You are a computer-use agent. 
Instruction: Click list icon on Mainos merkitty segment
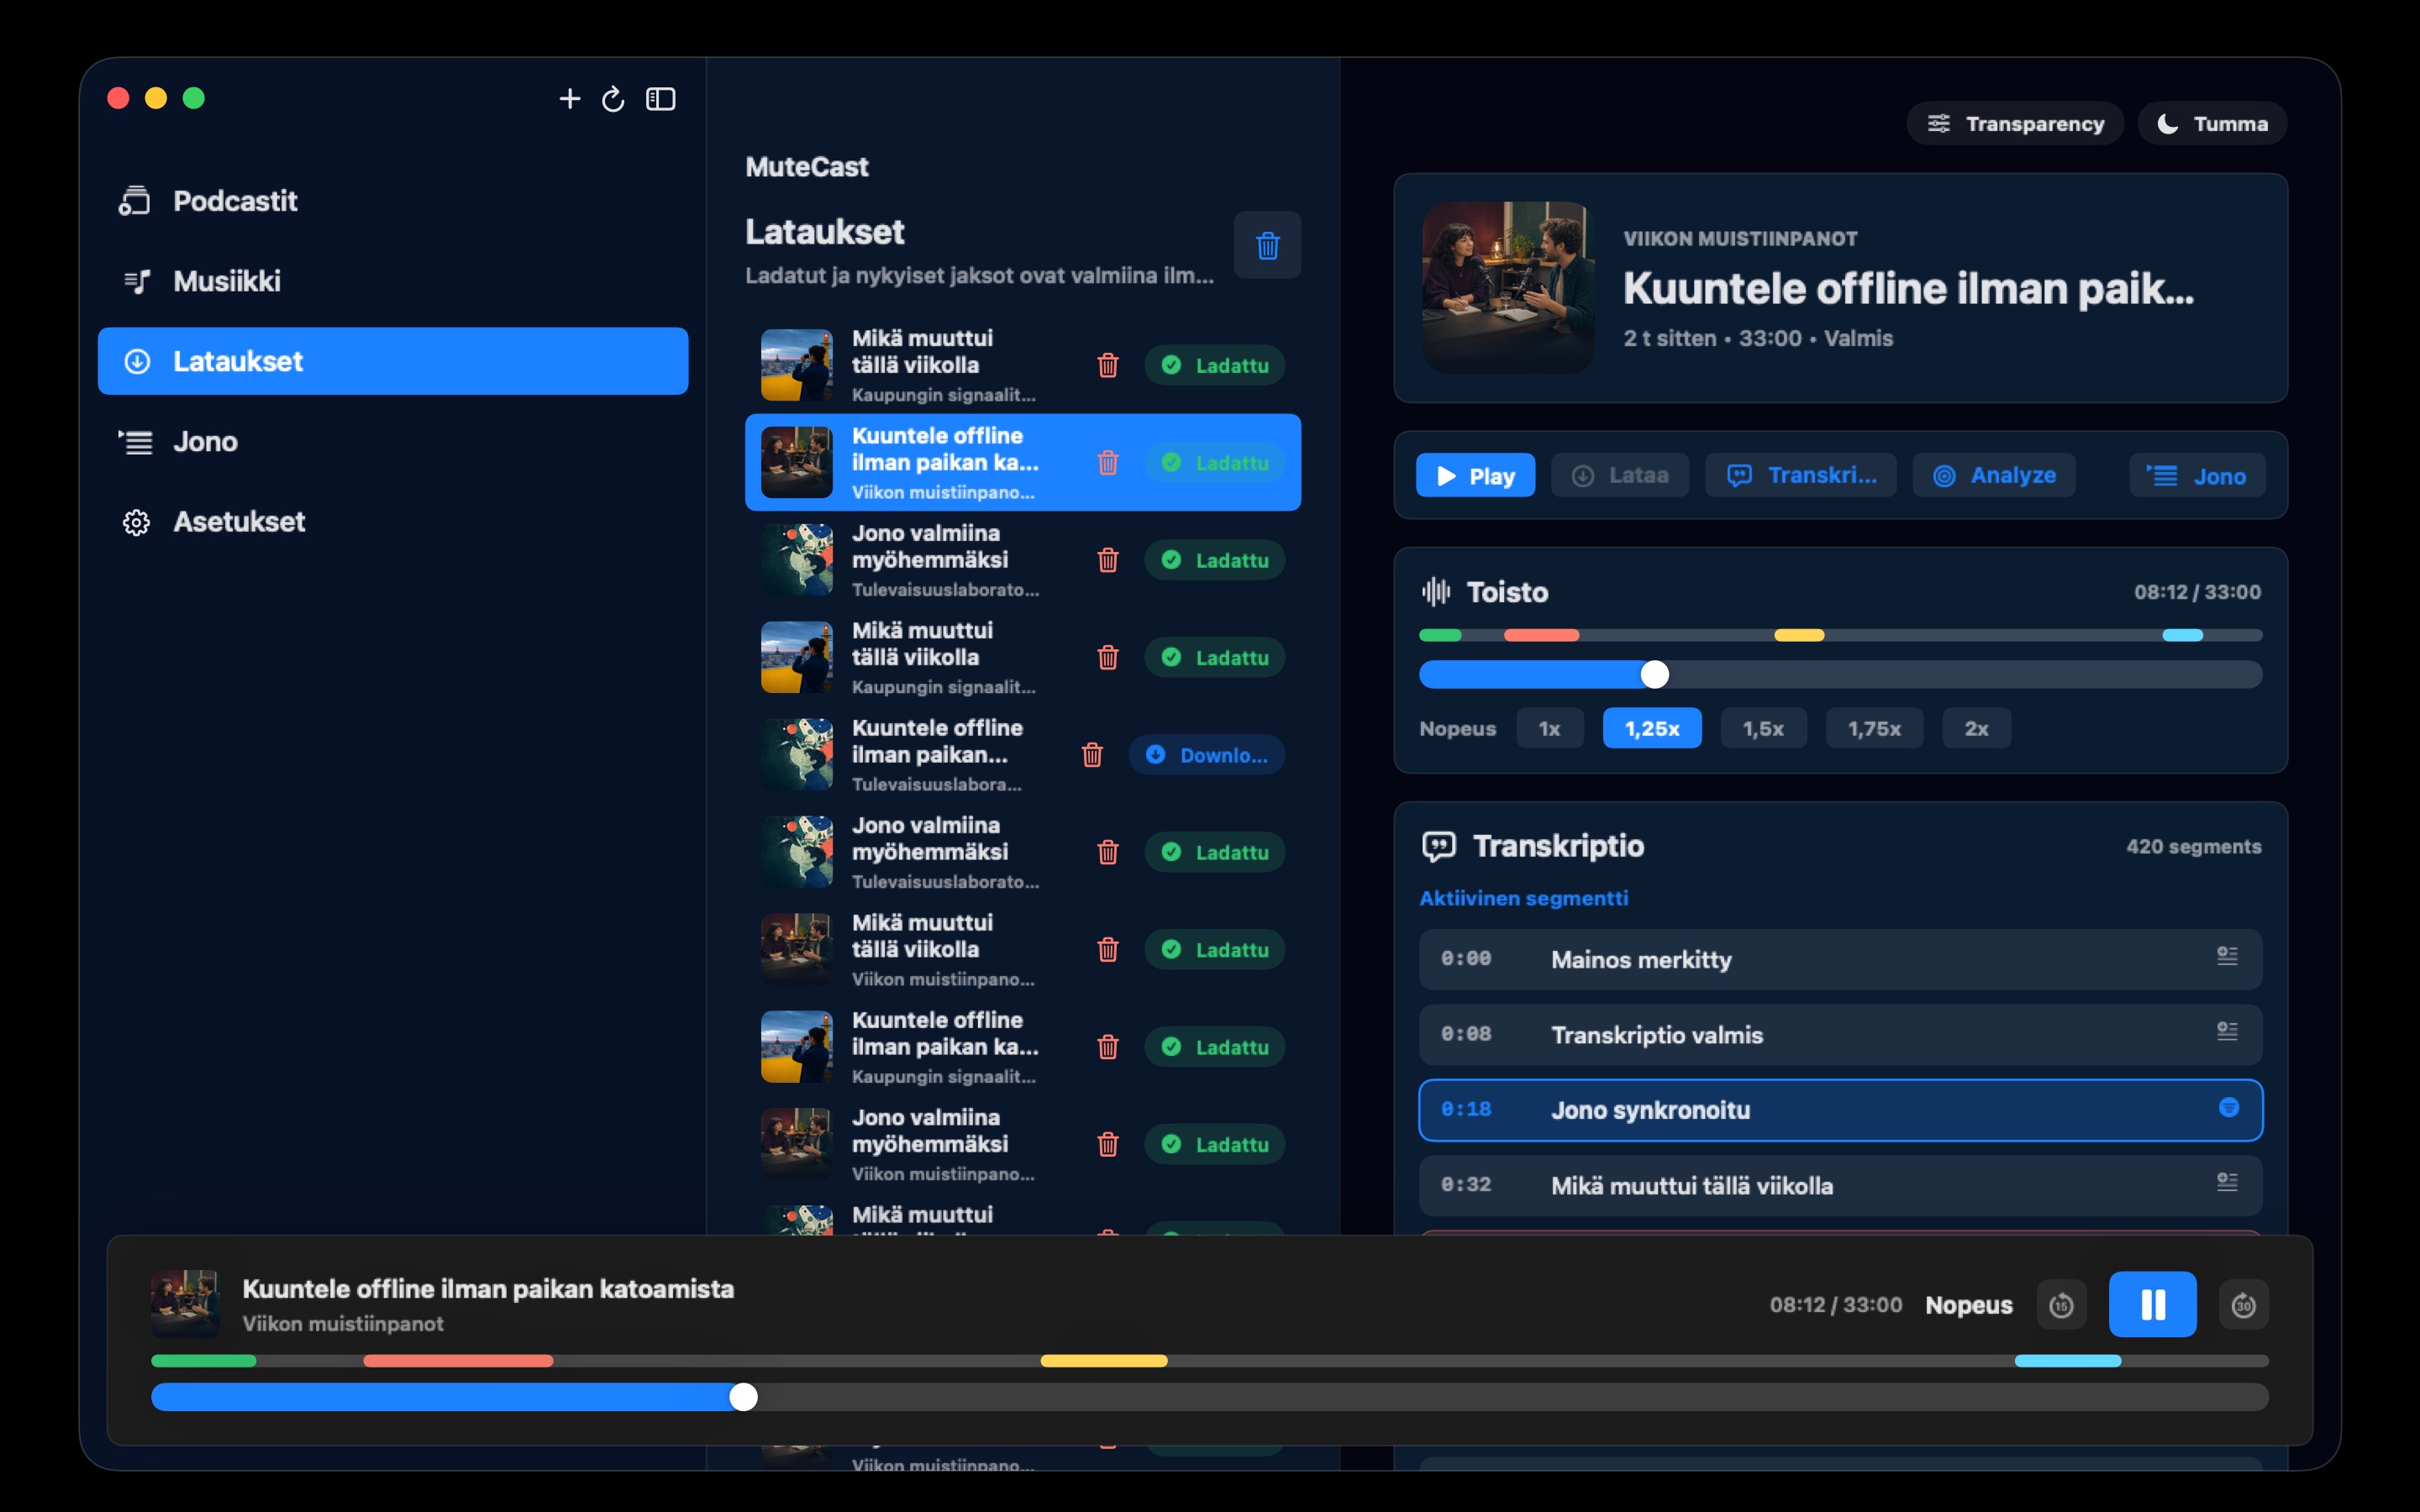click(2227, 956)
